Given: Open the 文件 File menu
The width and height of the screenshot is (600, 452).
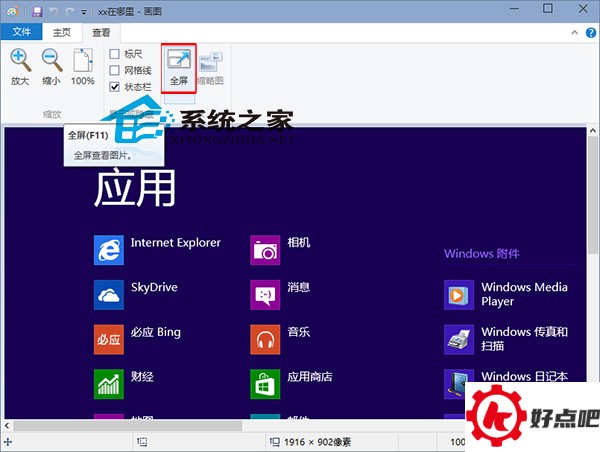Looking at the screenshot, I should 21,31.
